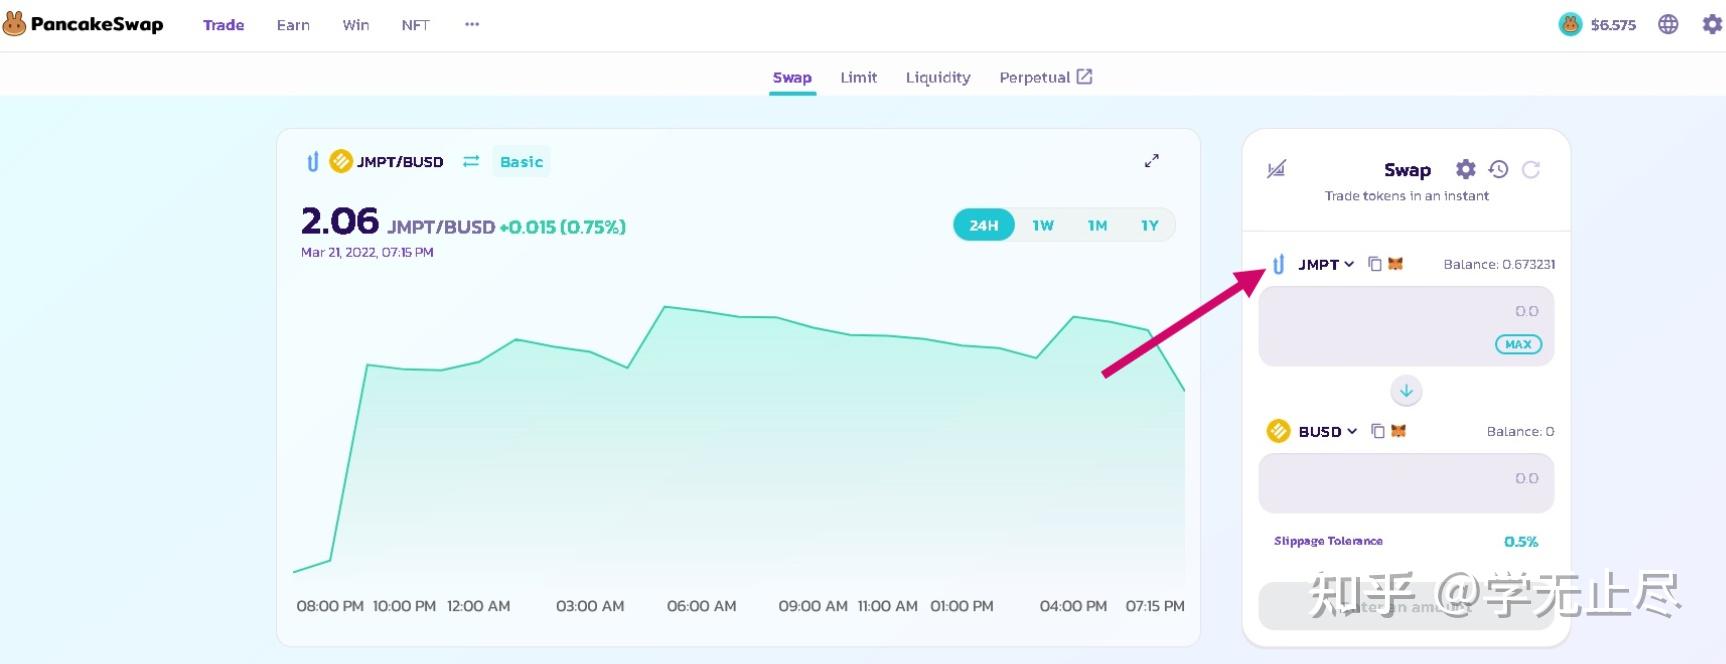Switch the swap token direction arrow
Image resolution: width=1726 pixels, height=664 pixels.
(1406, 391)
